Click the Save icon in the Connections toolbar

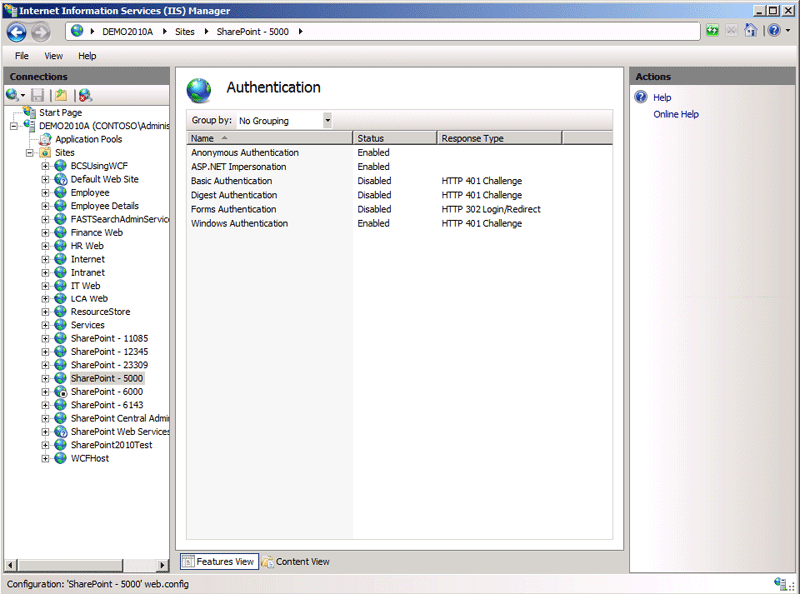tap(37, 95)
